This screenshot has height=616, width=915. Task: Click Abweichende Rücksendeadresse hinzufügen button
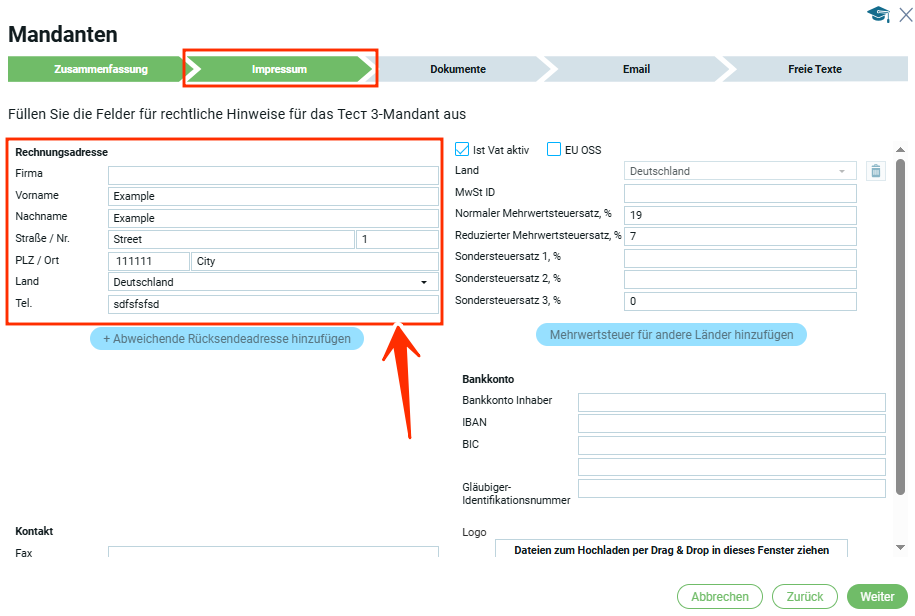[x=227, y=339]
